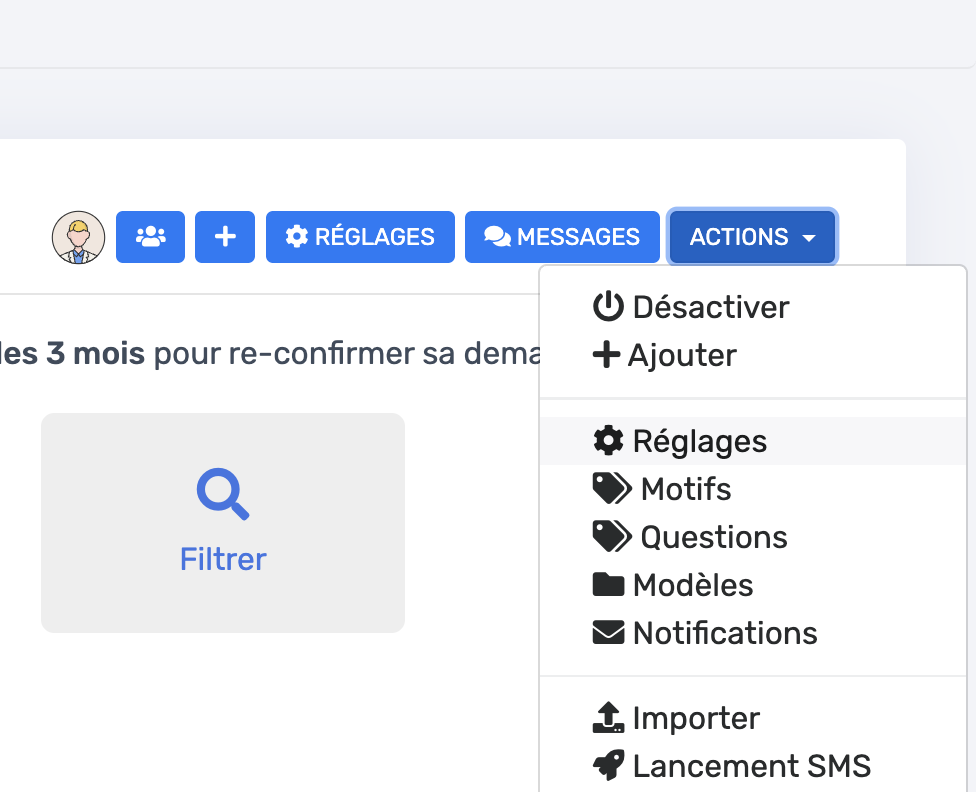Screen dimensions: 976x792
Task: Open the users group icon button
Action: tap(150, 237)
